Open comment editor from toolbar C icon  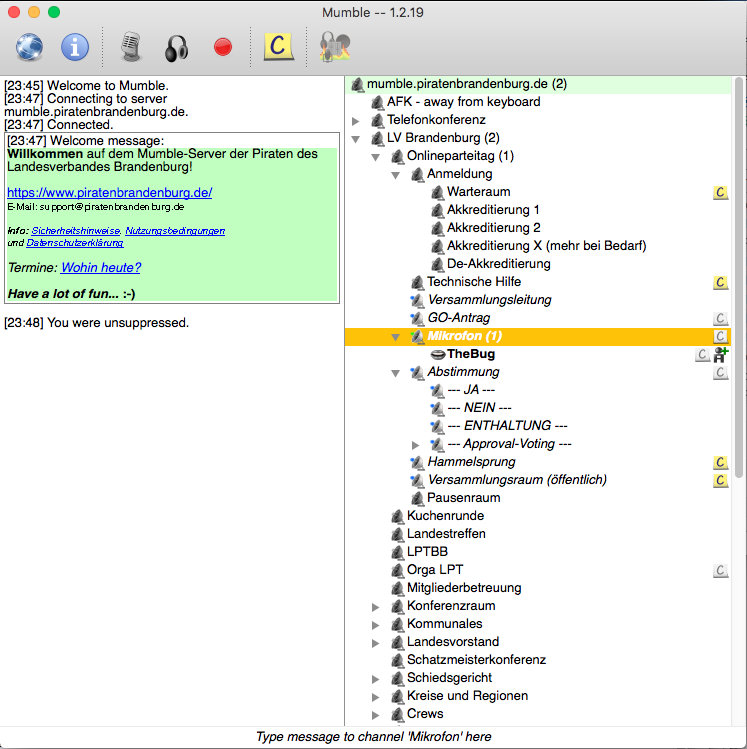coord(278,46)
